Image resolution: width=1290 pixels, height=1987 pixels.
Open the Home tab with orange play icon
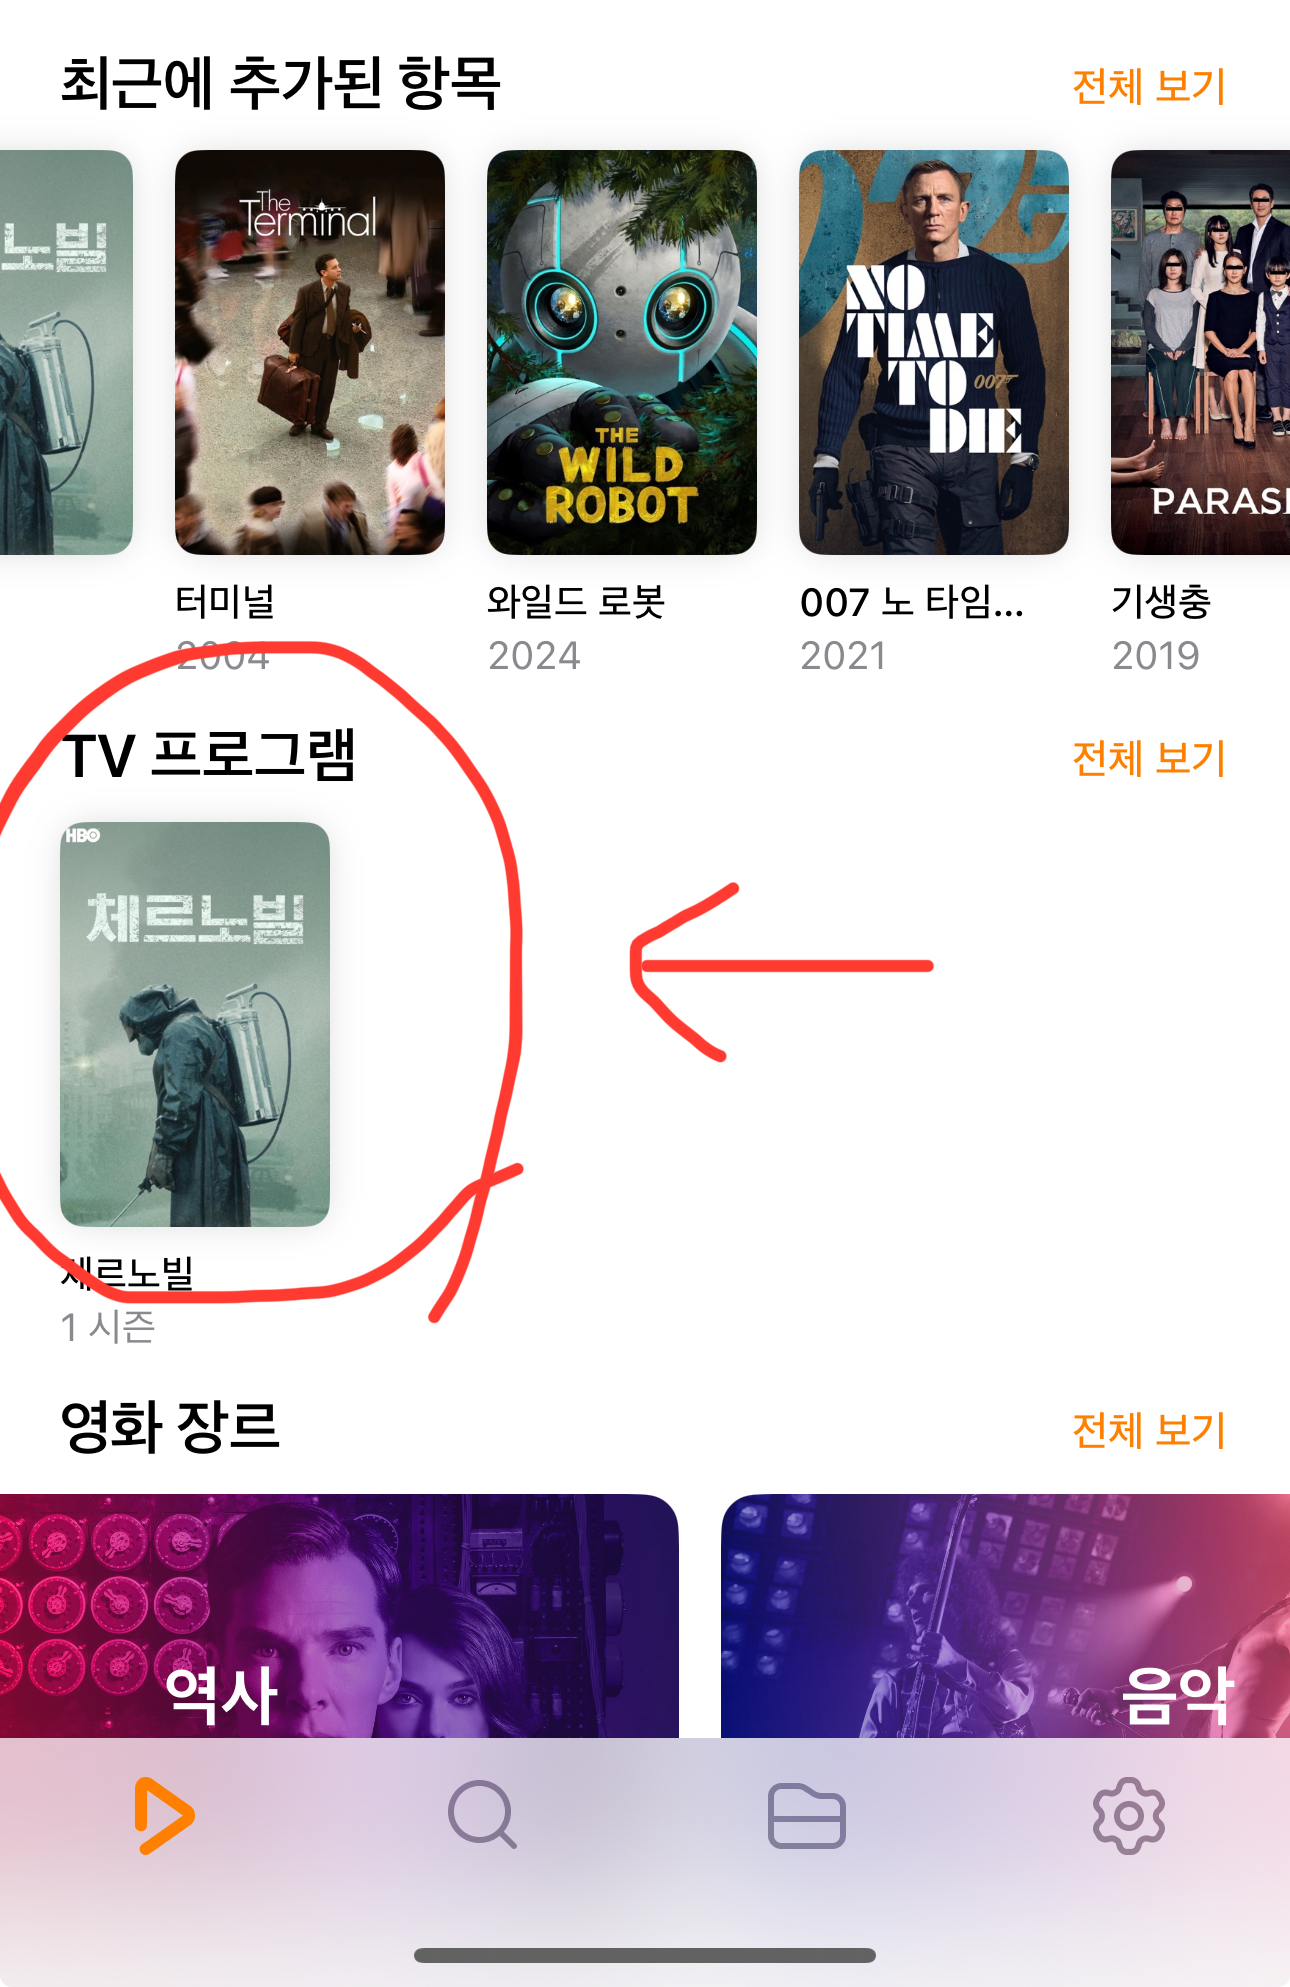[x=165, y=1815]
